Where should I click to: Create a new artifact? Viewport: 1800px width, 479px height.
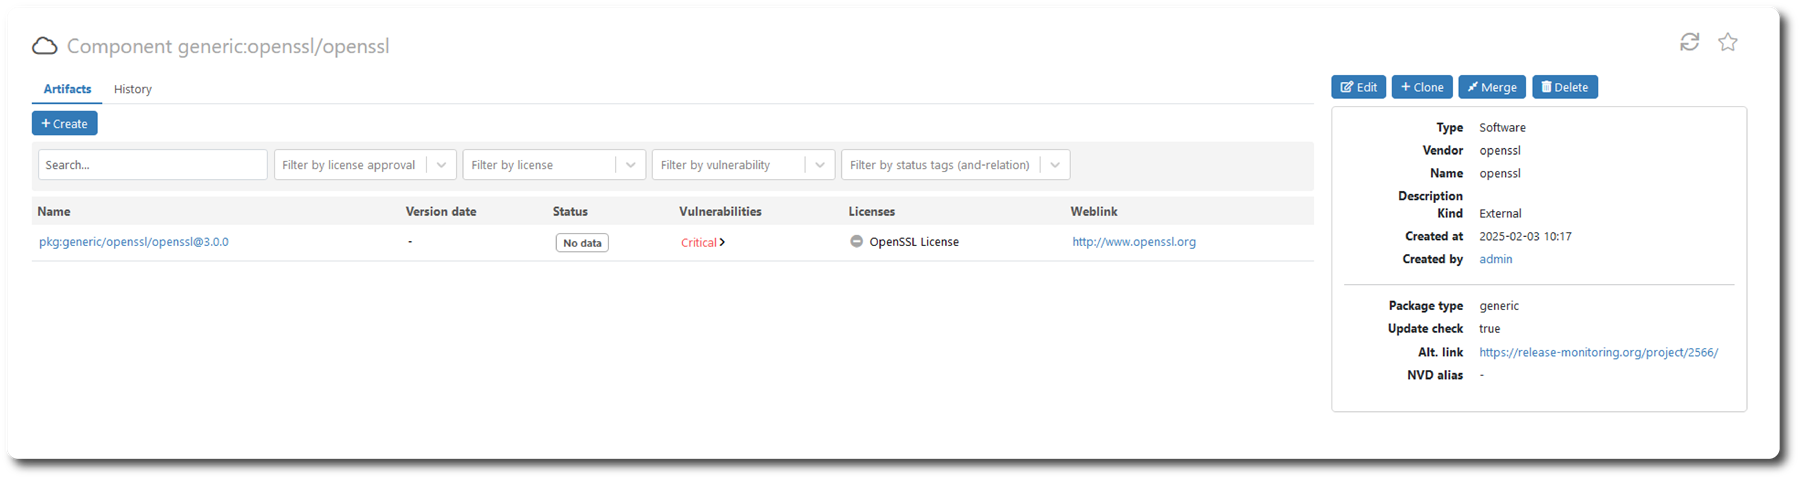(x=64, y=123)
